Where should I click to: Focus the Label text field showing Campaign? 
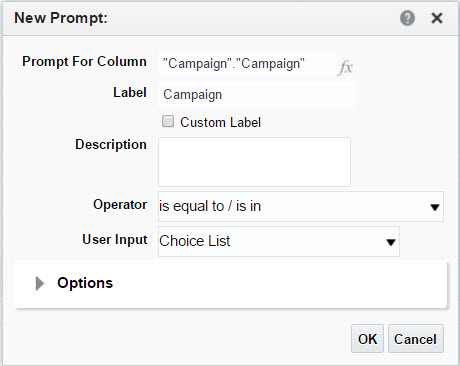257,95
